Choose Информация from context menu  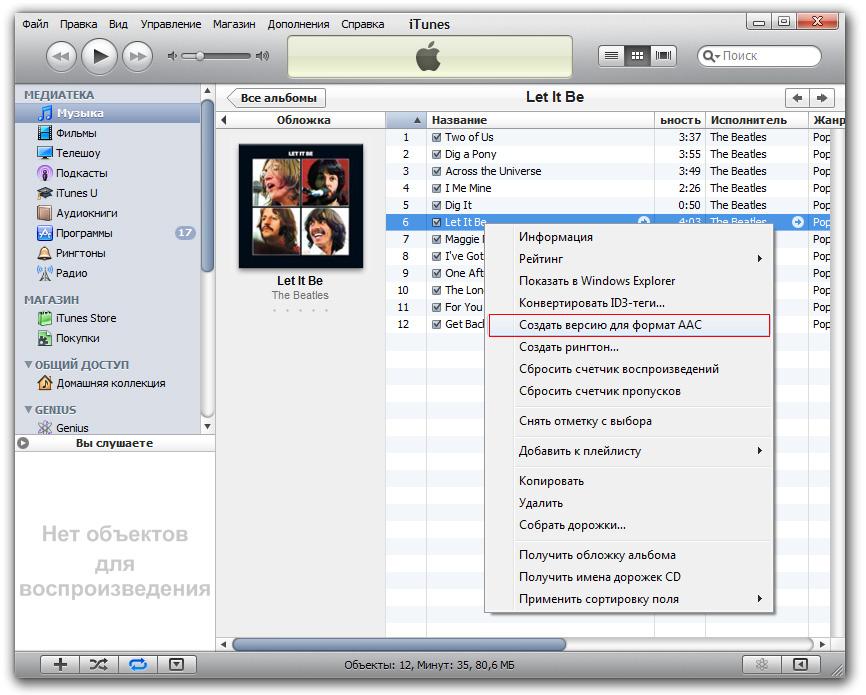(x=629, y=237)
